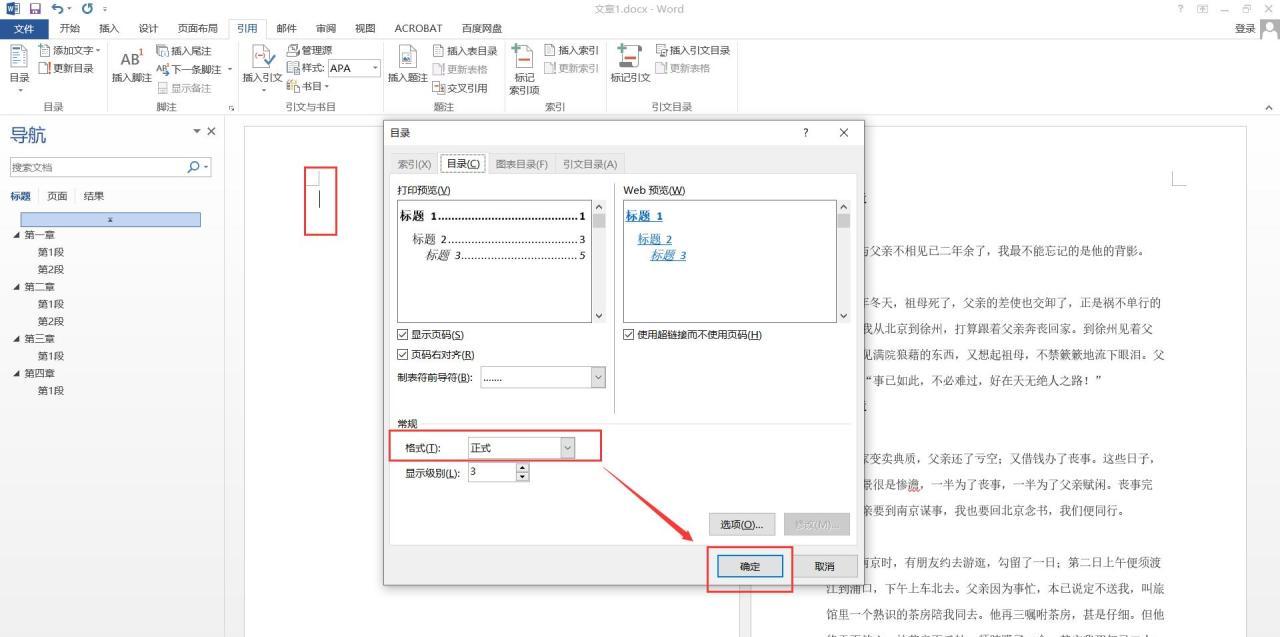Open the 制表符前导符 leader dropdown
Viewport: 1280px width, 637px height.
(x=598, y=377)
